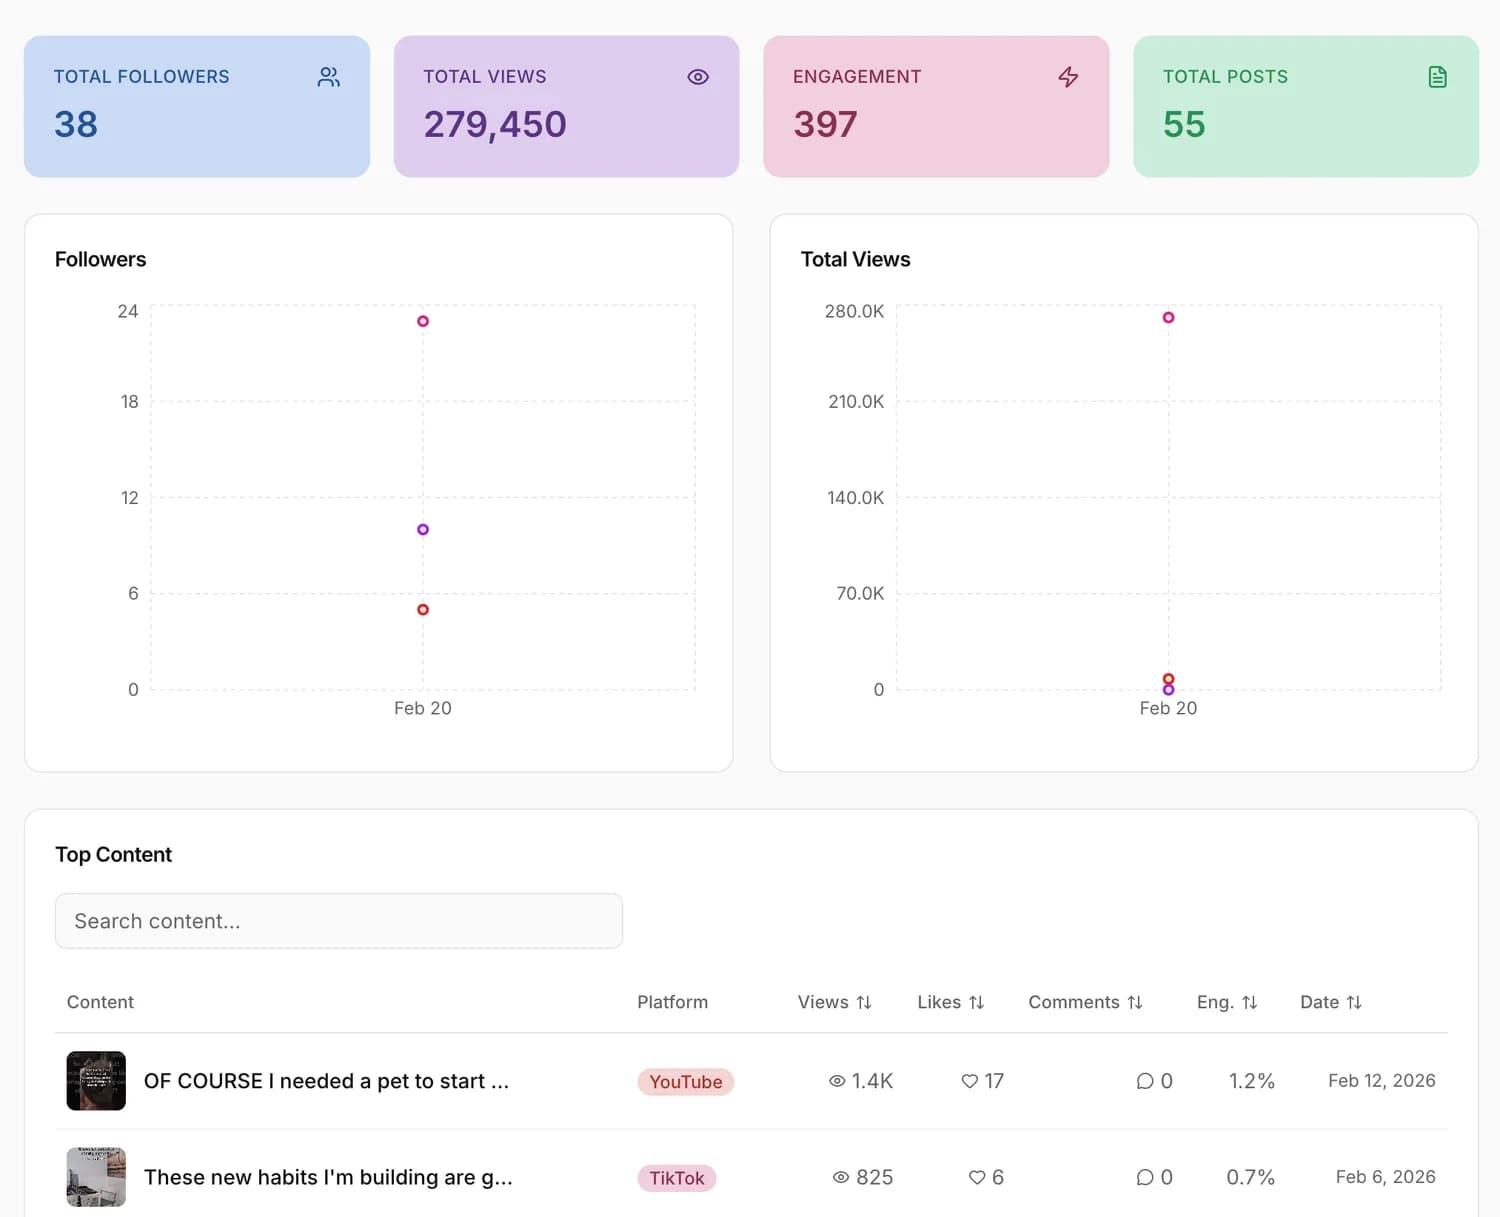Viewport: 1500px width, 1217px height.
Task: Open the TikTok habits video thumbnail
Action: (x=96, y=1177)
